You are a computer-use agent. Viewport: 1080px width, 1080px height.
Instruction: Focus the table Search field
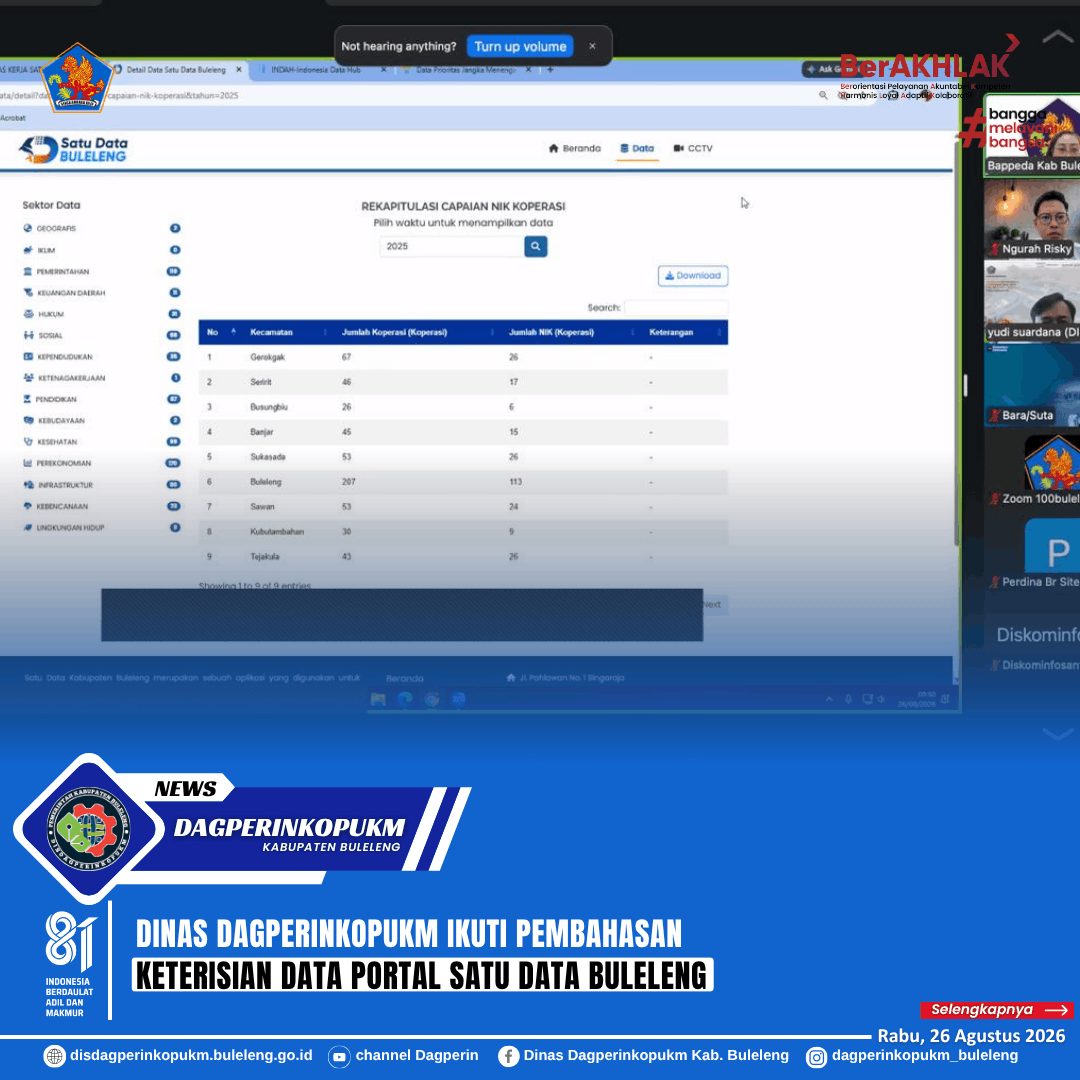tap(676, 308)
